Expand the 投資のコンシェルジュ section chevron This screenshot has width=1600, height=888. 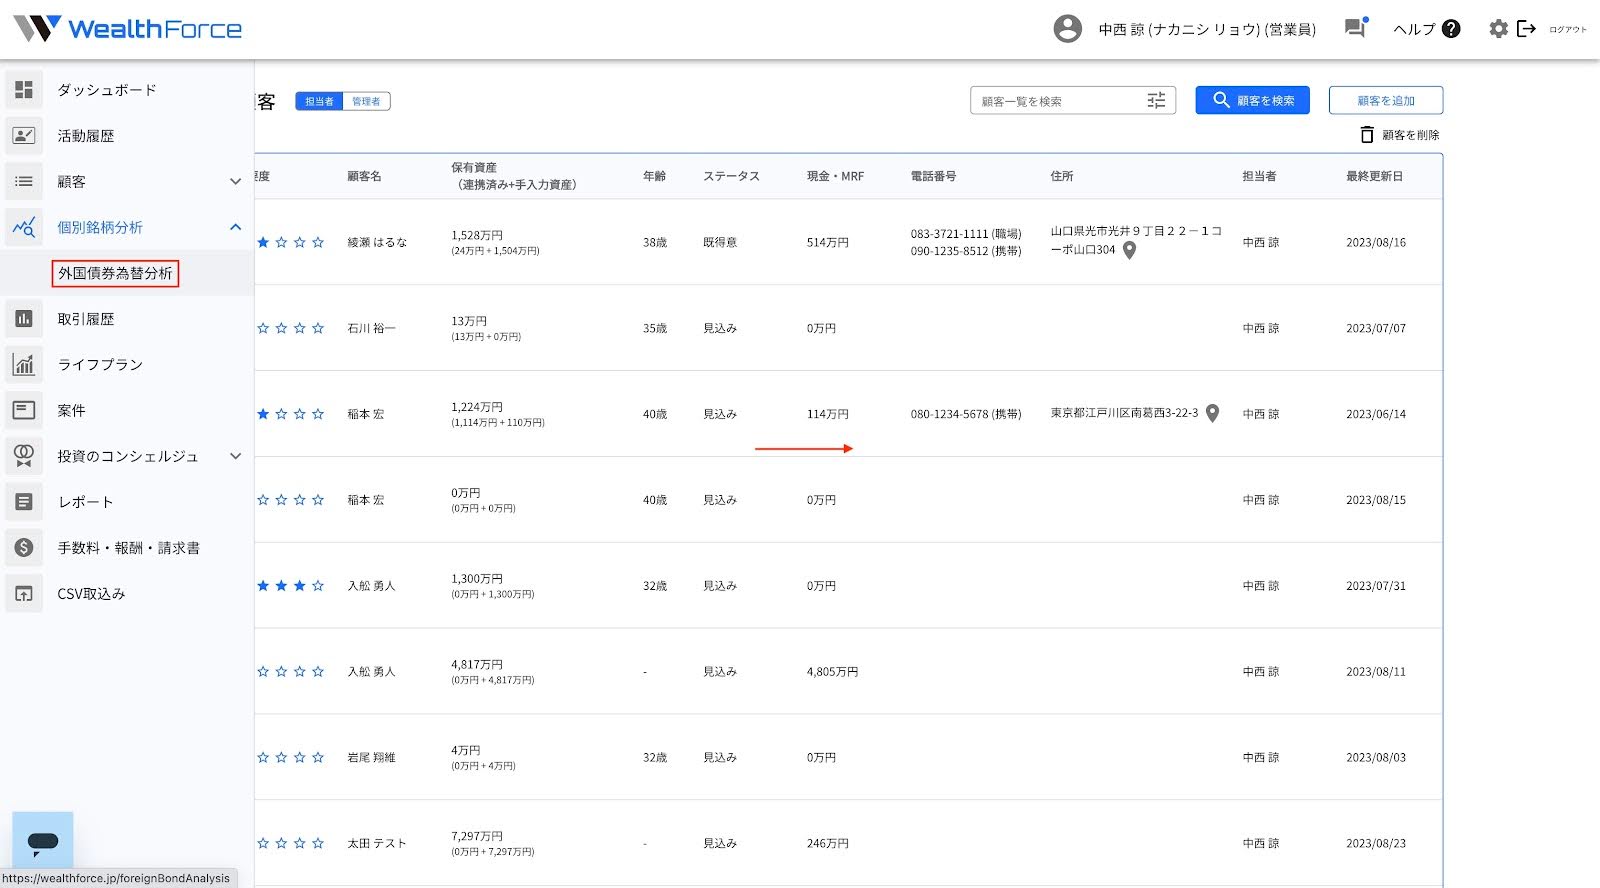(236, 456)
